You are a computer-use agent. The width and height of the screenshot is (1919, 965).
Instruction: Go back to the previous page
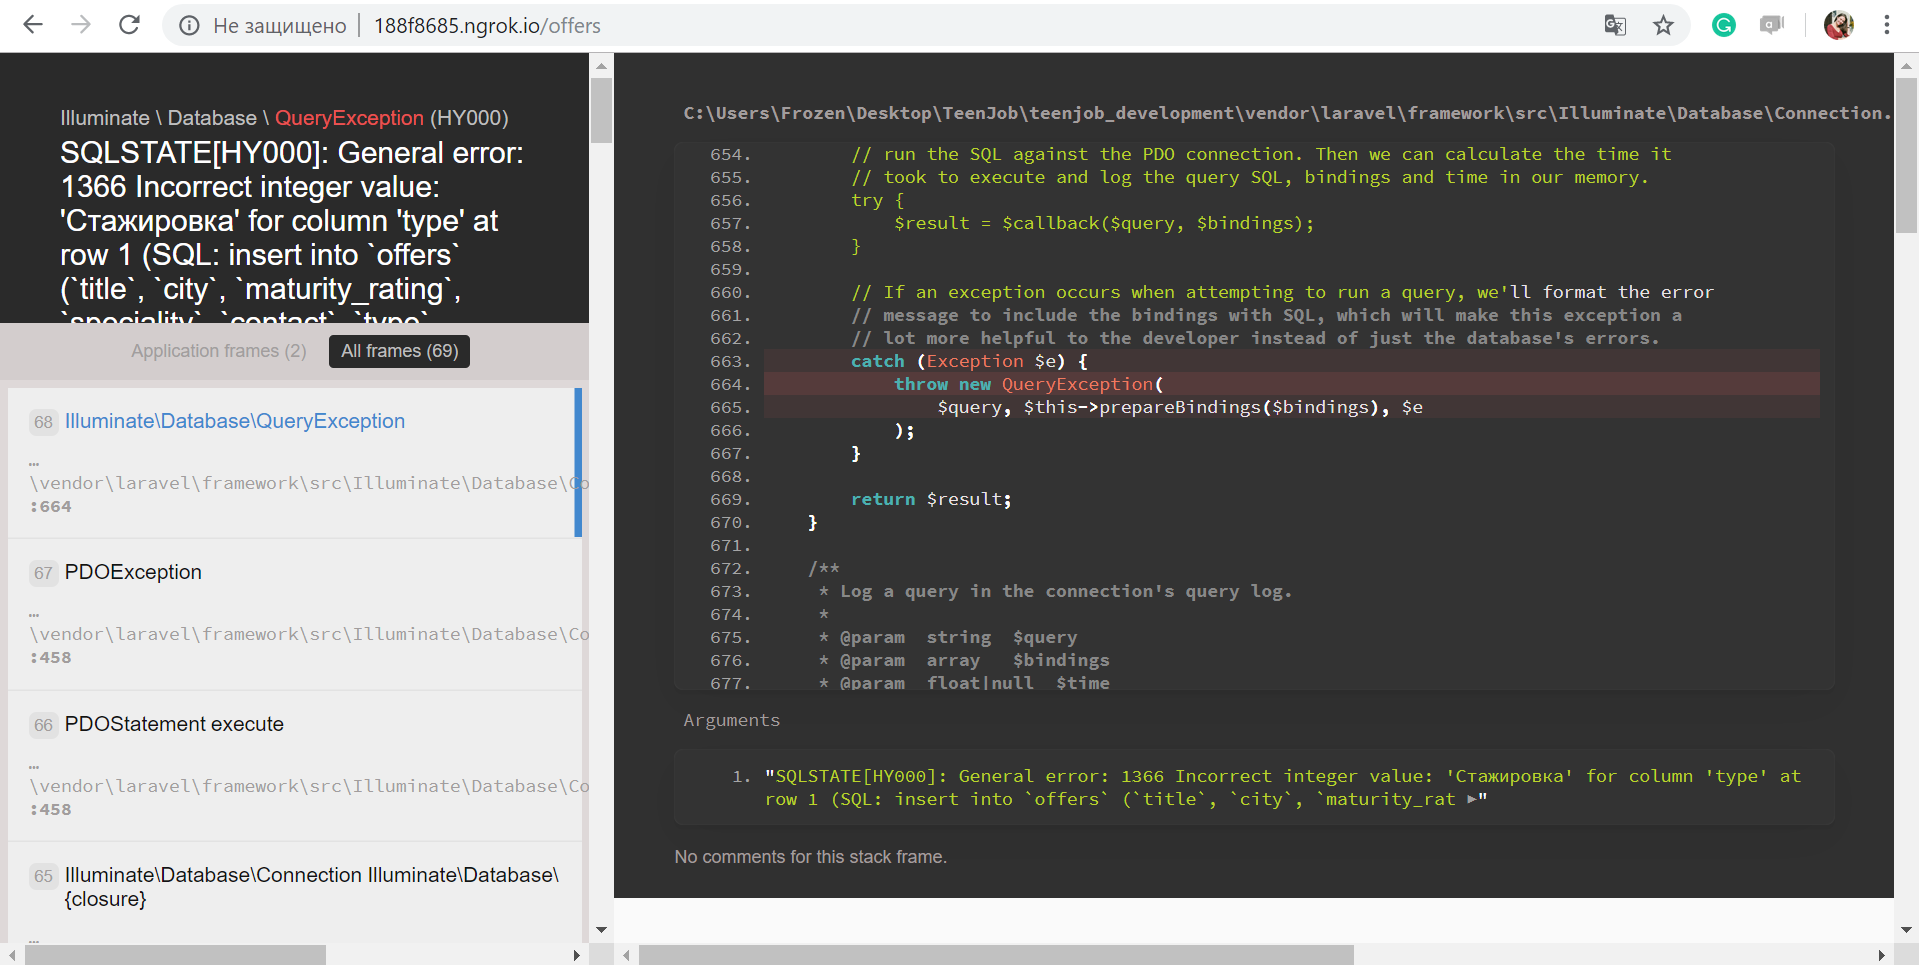[33, 25]
